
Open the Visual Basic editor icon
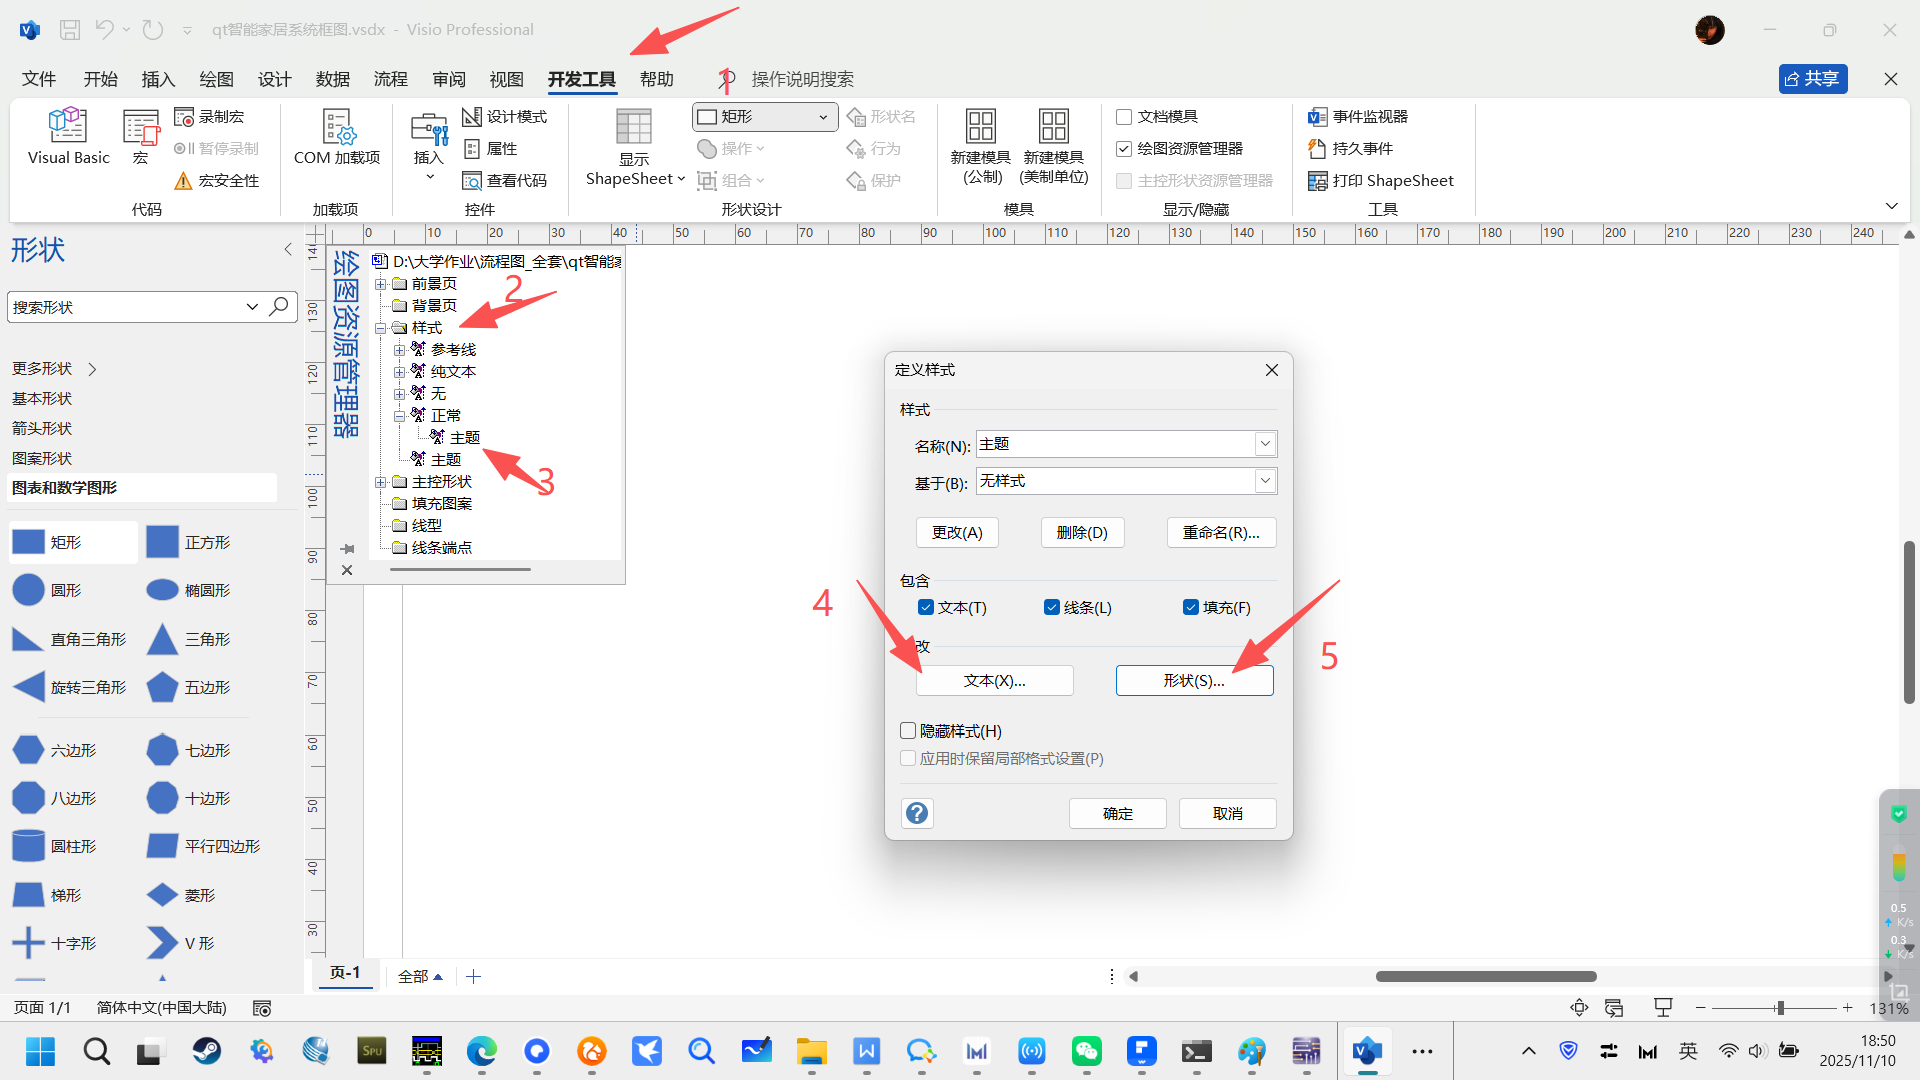coord(68,126)
